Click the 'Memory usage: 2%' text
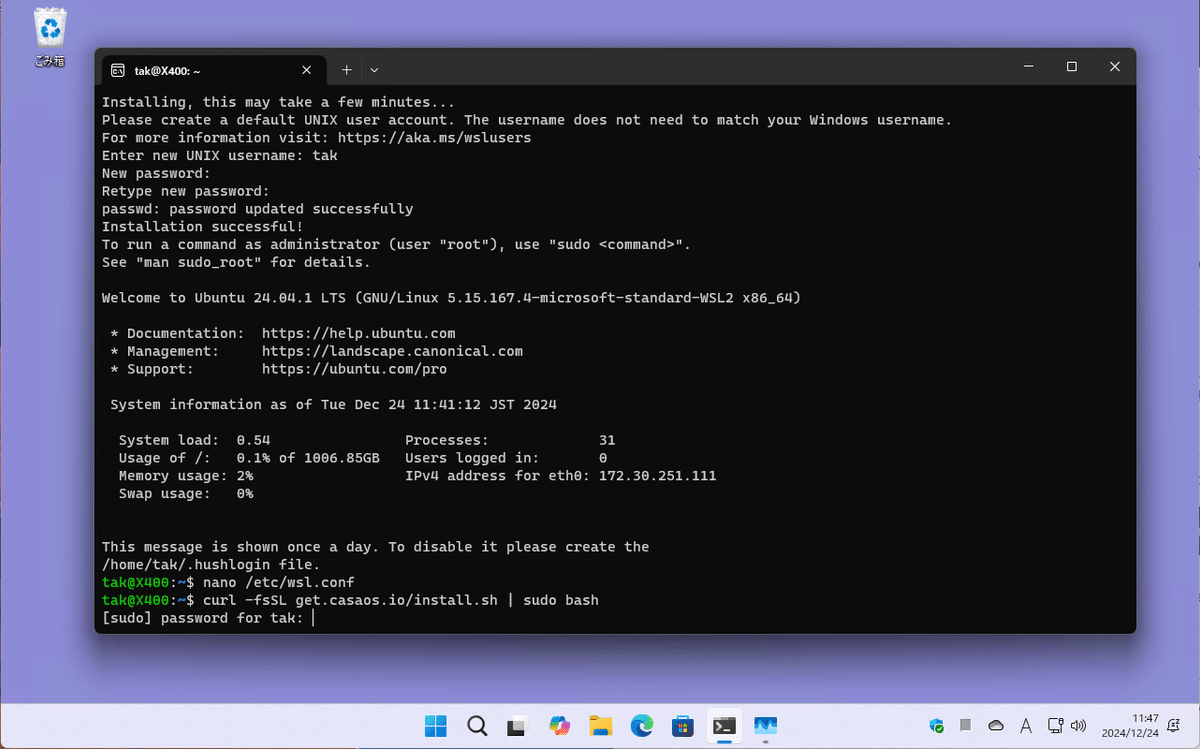The width and height of the screenshot is (1200, 749). [186, 476]
